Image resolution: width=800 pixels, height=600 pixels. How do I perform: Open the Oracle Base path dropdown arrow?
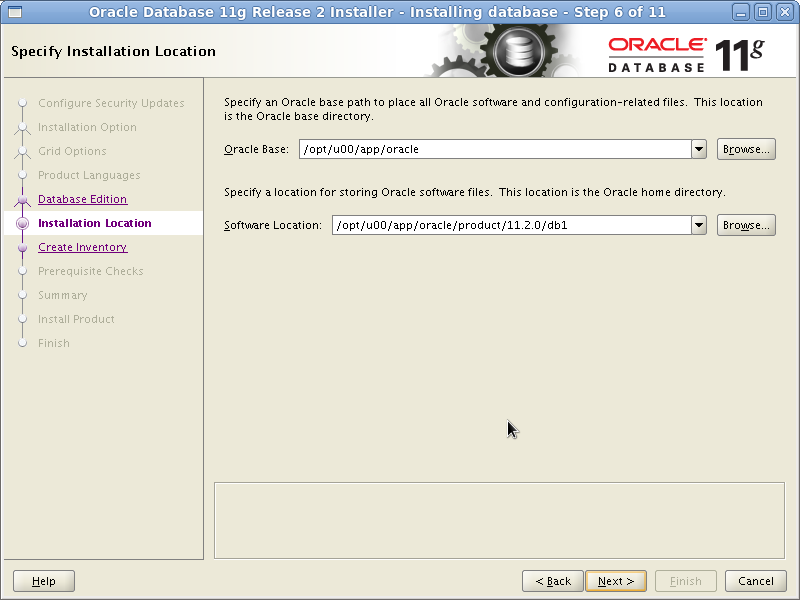tap(699, 149)
